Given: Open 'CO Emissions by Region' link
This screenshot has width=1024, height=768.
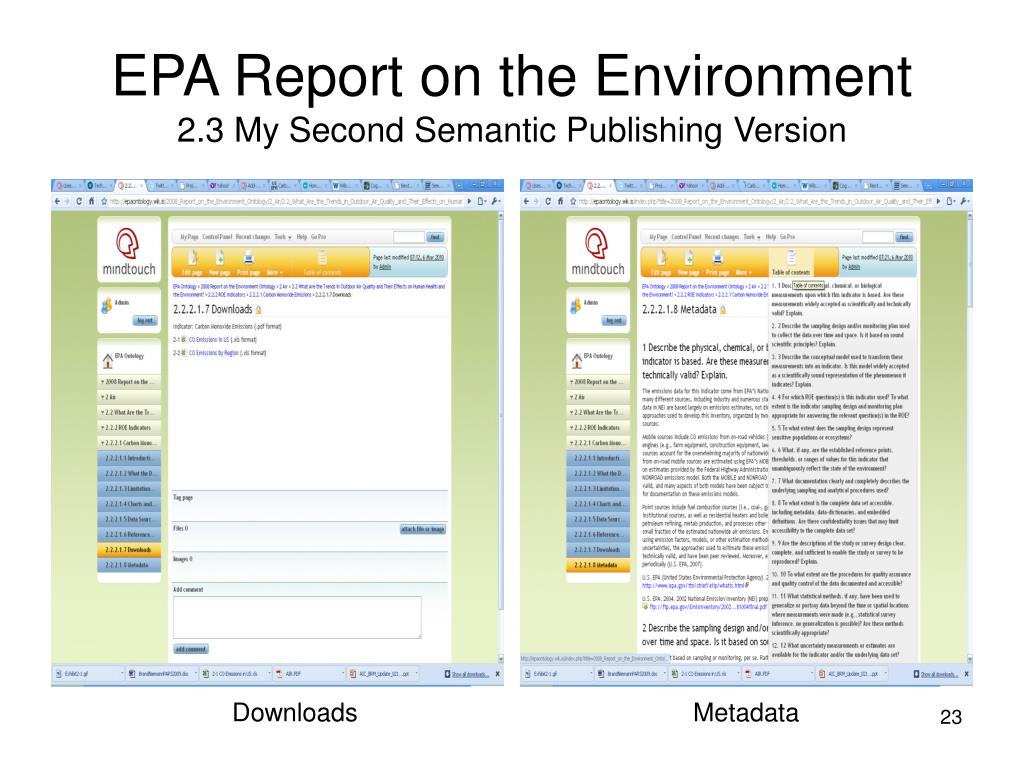Looking at the screenshot, I should tap(214, 353).
